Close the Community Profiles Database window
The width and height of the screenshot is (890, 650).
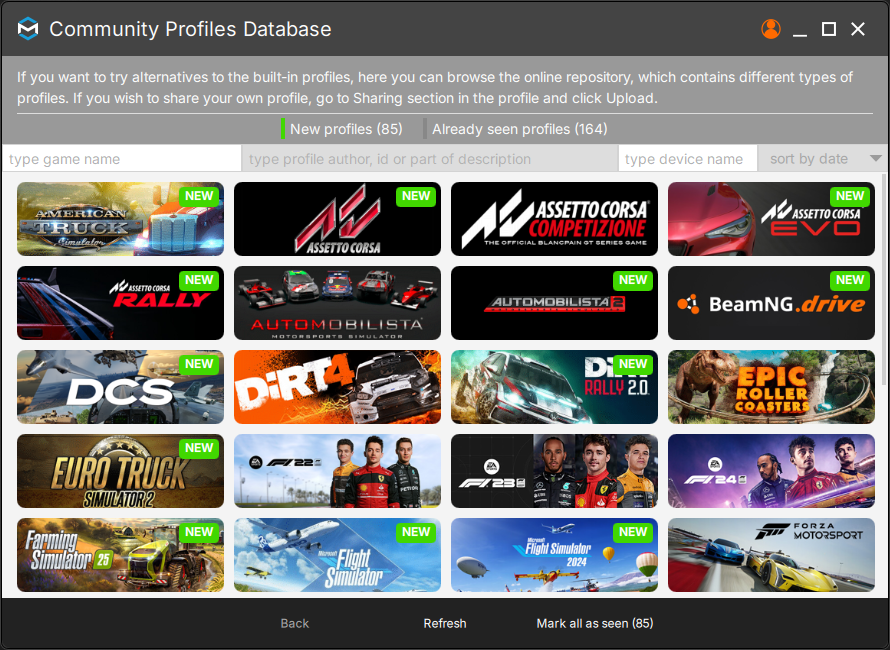[x=858, y=29]
